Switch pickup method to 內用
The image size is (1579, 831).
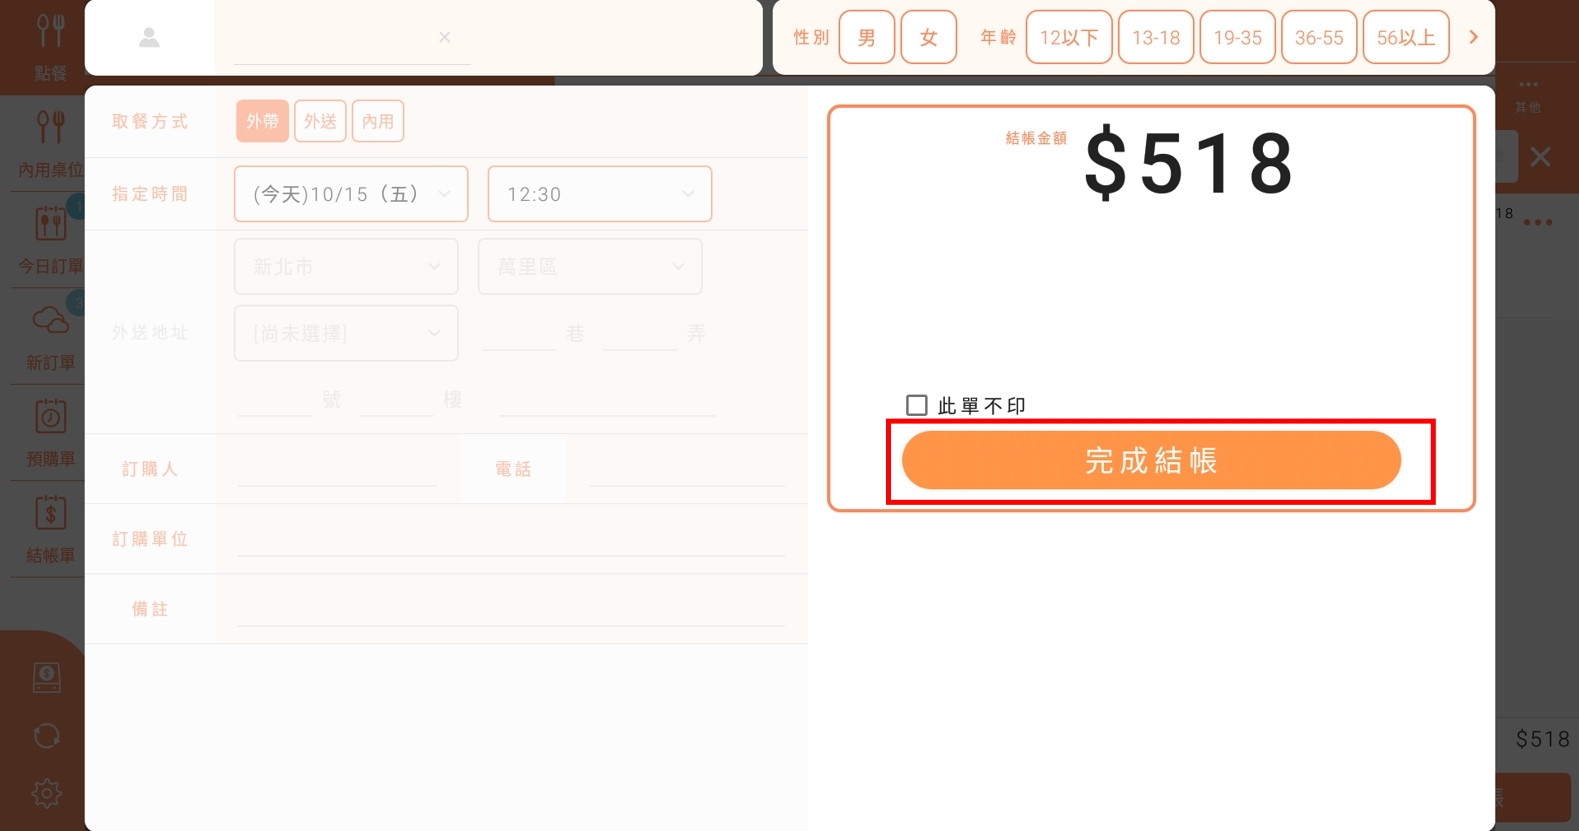[x=378, y=121]
